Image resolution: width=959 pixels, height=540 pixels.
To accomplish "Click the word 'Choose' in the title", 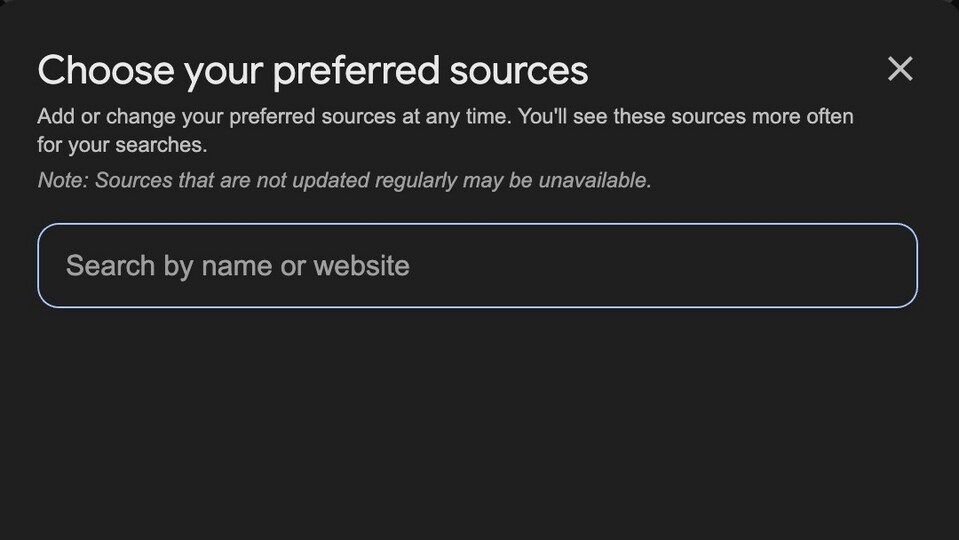I will coord(106,70).
